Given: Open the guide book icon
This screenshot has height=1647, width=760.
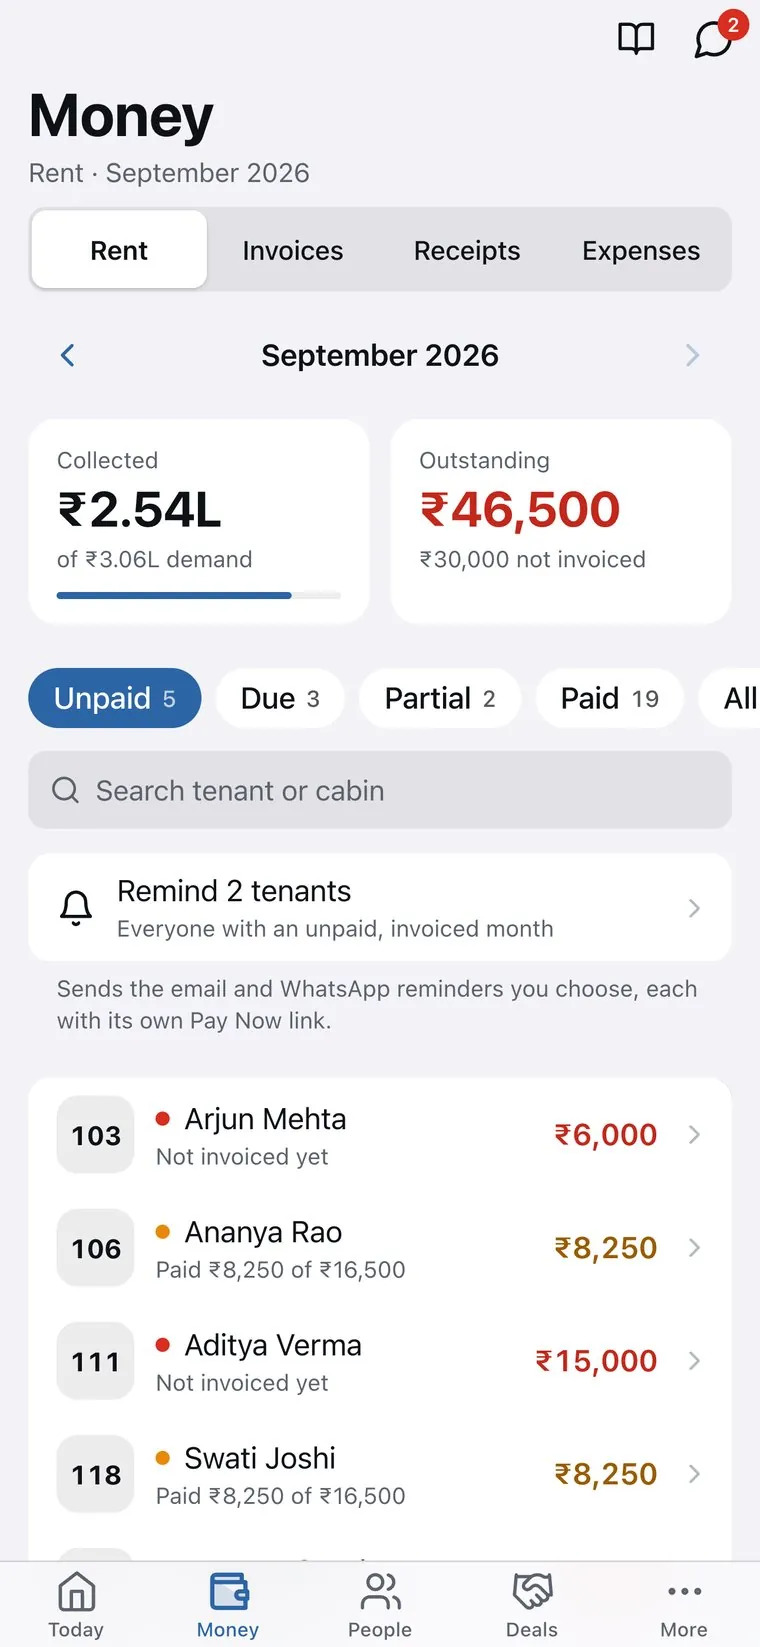Looking at the screenshot, I should [636, 39].
